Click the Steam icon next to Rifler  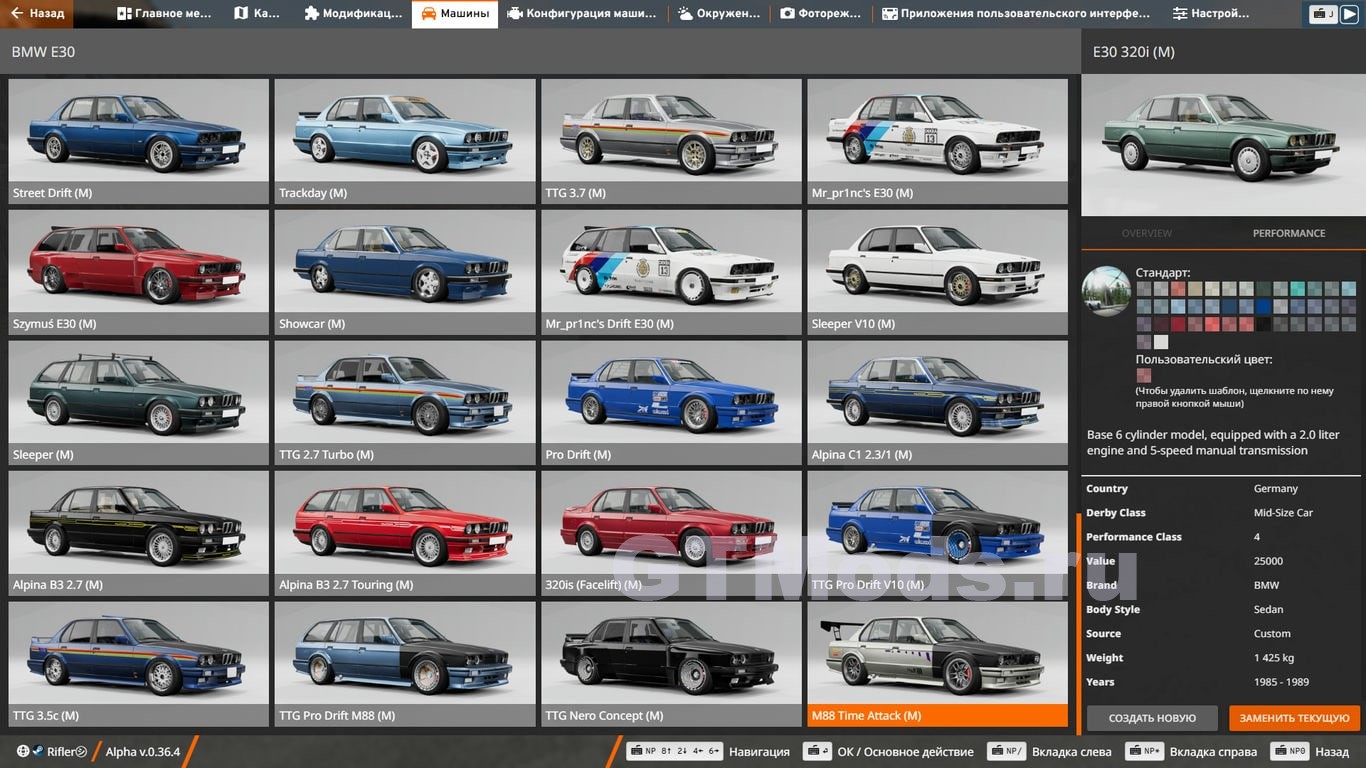pos(38,751)
